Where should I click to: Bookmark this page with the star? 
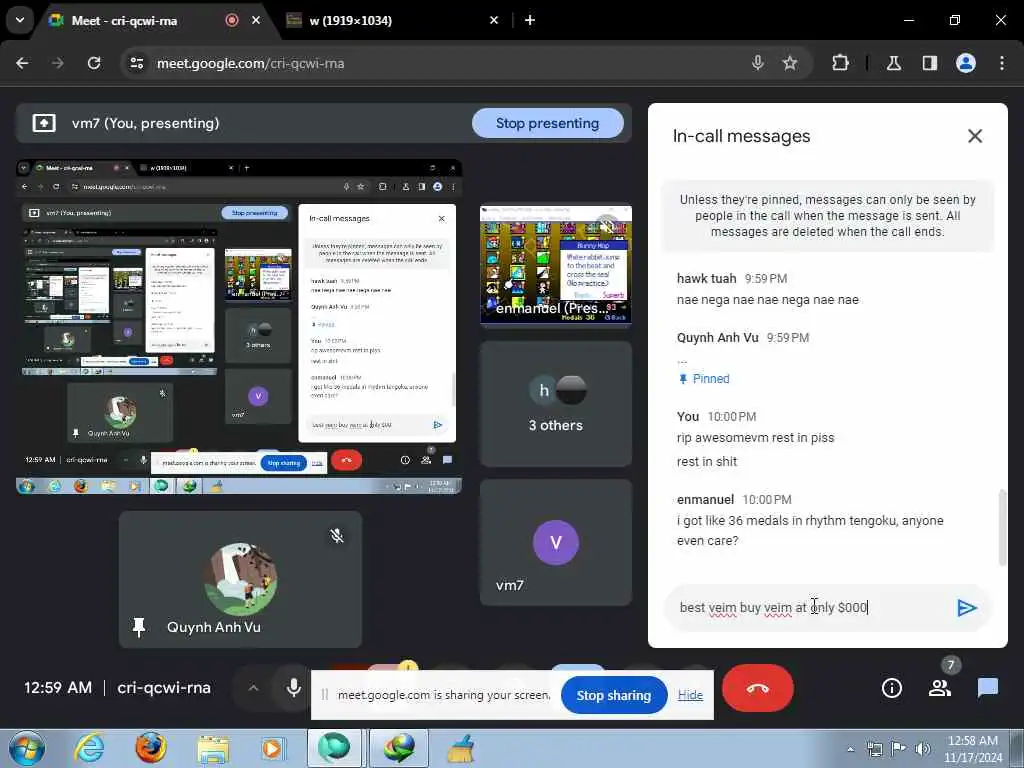[x=790, y=63]
